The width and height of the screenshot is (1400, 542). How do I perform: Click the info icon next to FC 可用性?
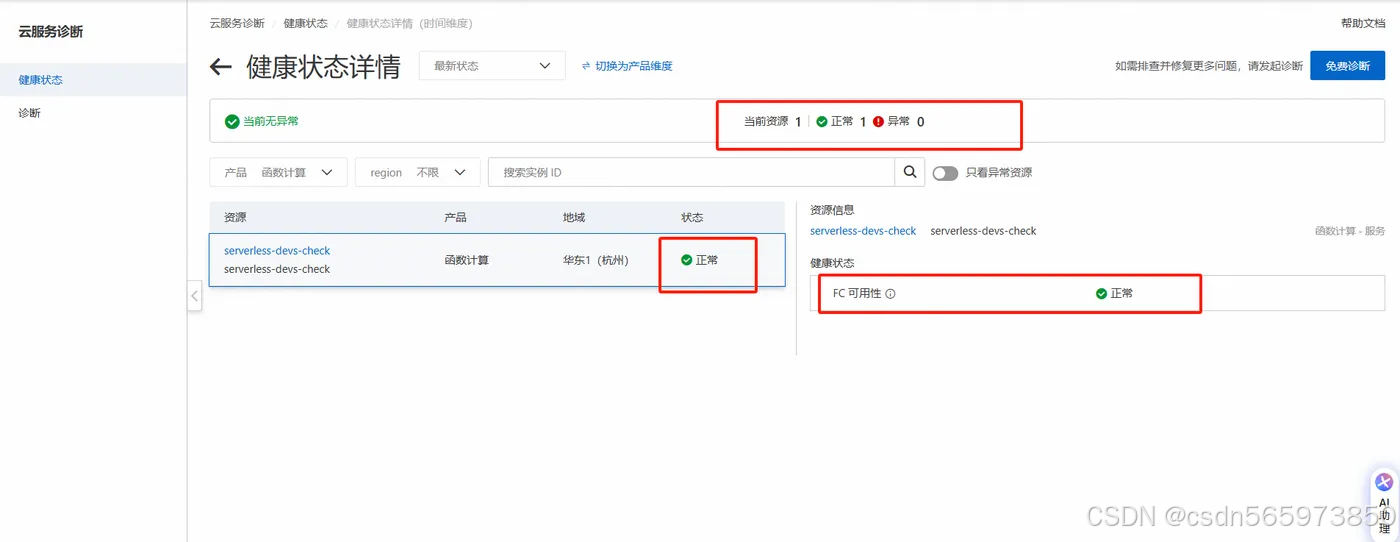click(x=890, y=294)
